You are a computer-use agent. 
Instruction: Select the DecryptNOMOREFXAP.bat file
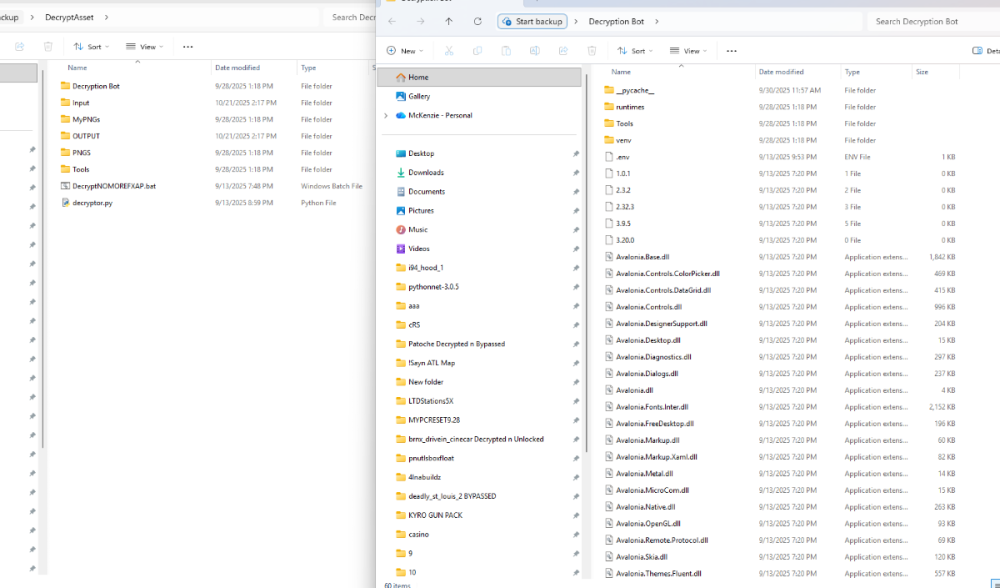coord(114,186)
